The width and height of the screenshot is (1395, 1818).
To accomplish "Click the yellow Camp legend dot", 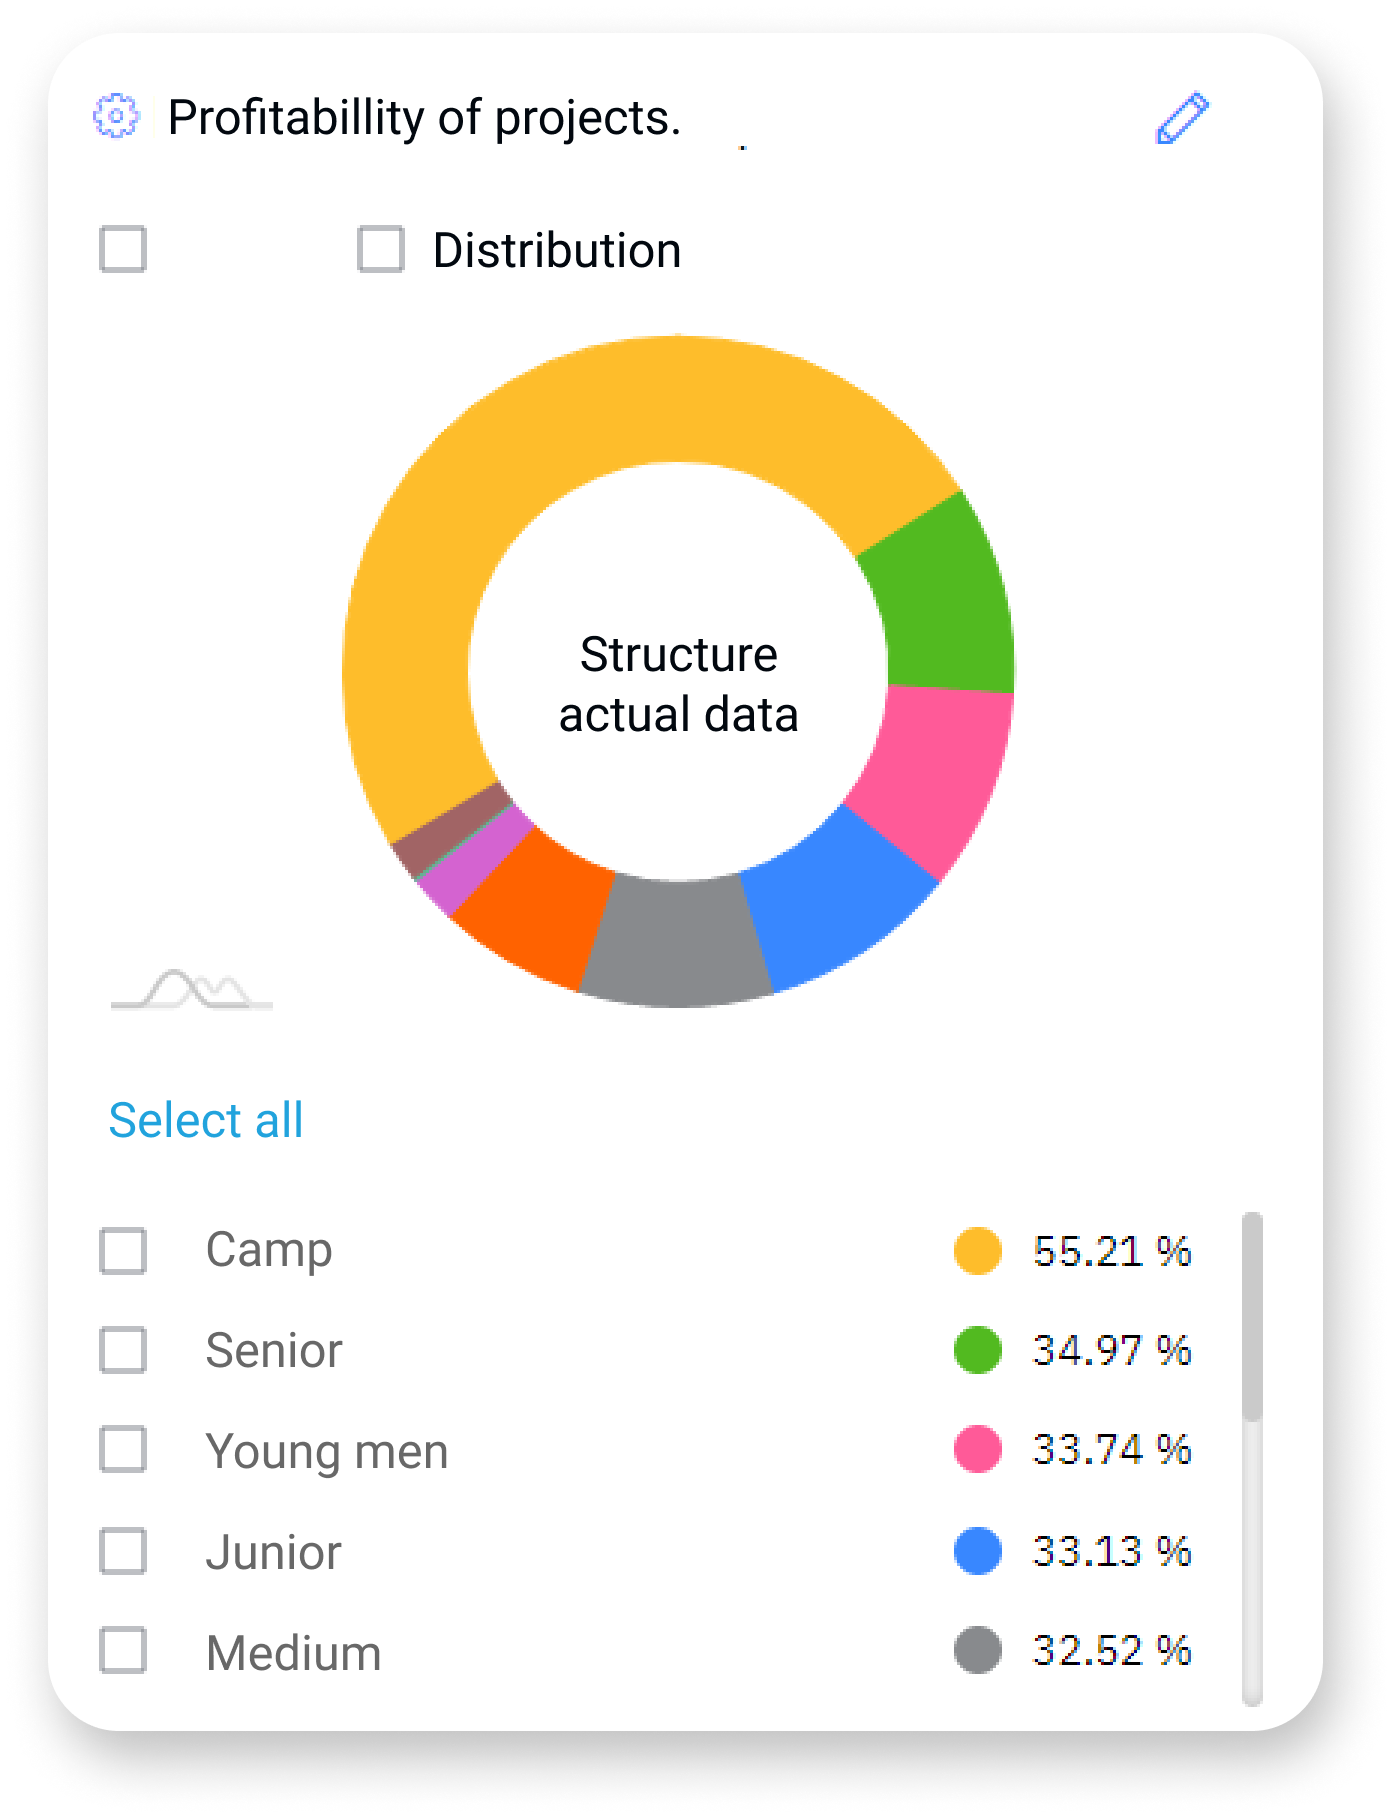I will (x=977, y=1251).
